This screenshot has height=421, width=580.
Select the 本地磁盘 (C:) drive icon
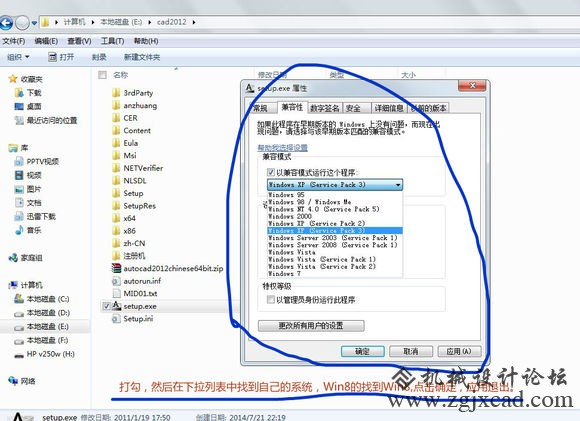[19, 299]
